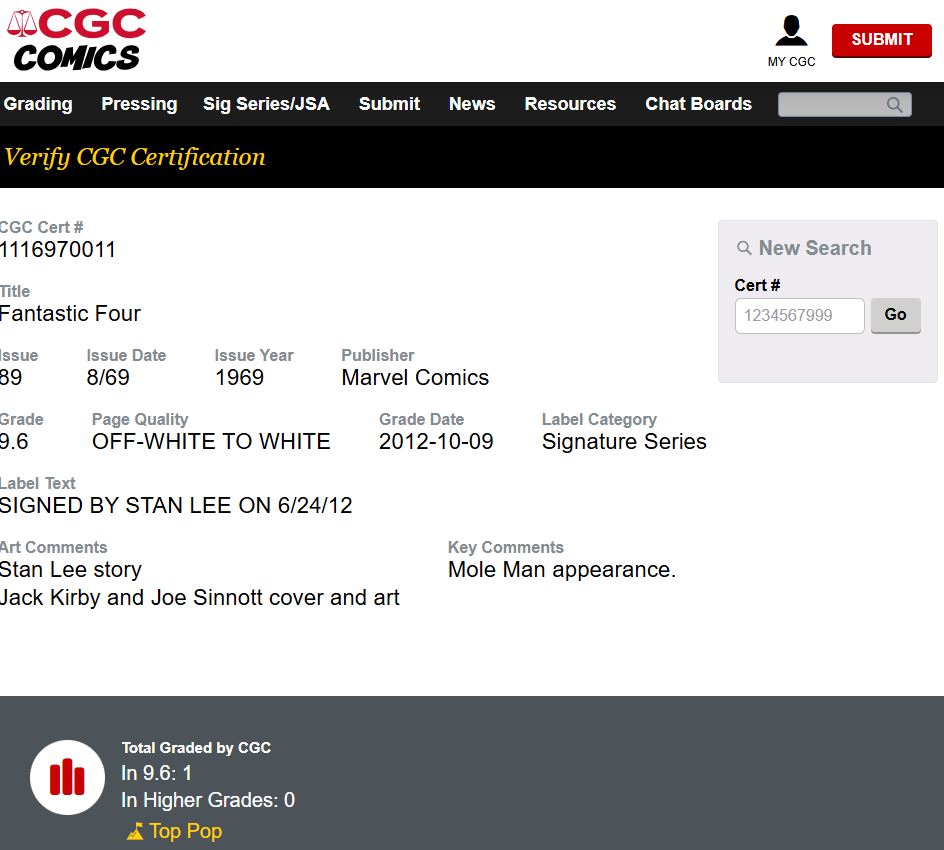Click the Mole Man appearance key comment
Image resolution: width=944 pixels, height=850 pixels.
tap(562, 569)
